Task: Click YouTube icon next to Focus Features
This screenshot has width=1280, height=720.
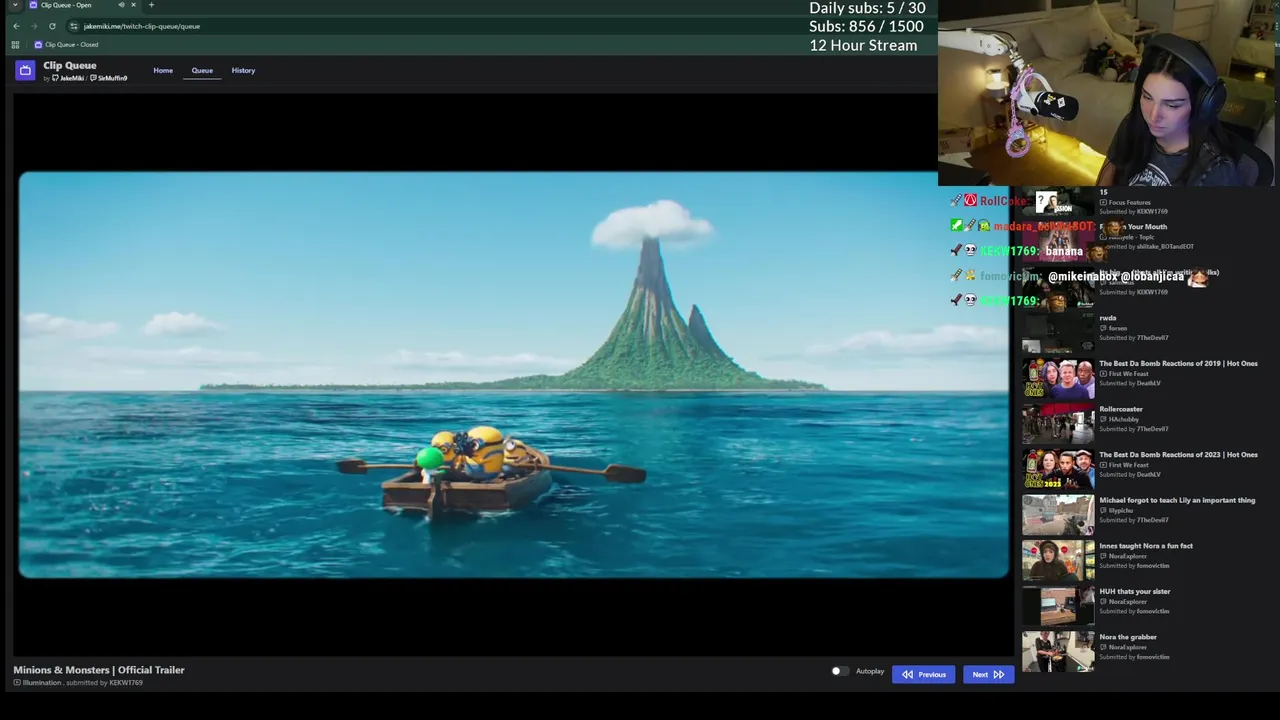Action: click(x=1103, y=202)
